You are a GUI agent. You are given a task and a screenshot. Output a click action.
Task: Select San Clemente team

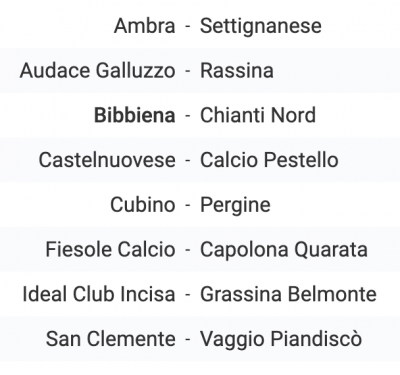[111, 338]
